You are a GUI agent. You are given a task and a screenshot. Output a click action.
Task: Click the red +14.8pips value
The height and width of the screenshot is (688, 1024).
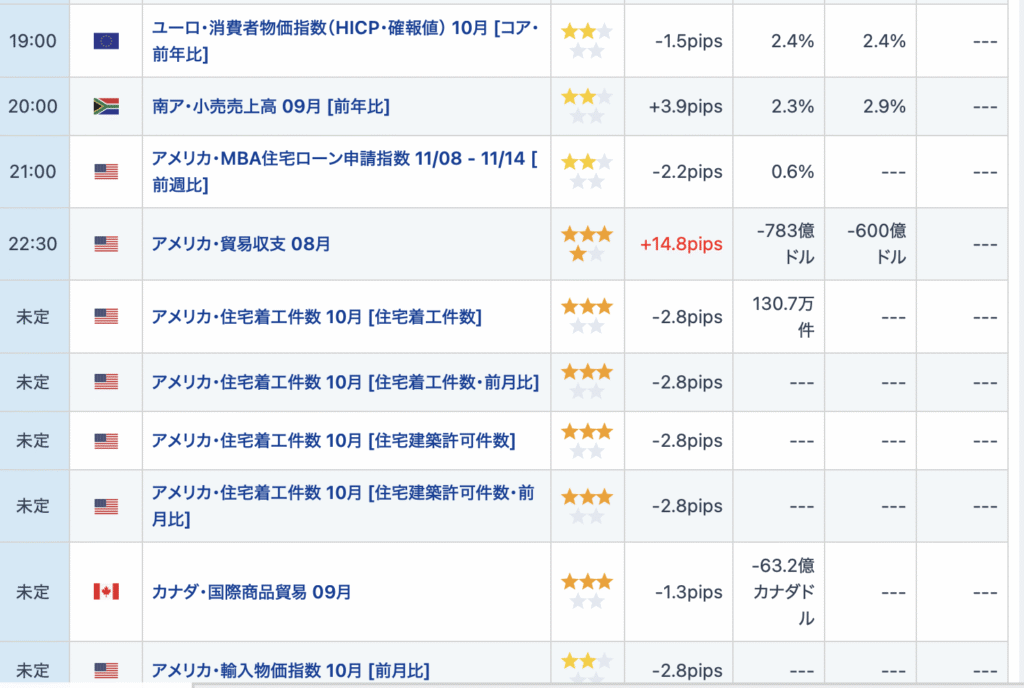point(682,244)
